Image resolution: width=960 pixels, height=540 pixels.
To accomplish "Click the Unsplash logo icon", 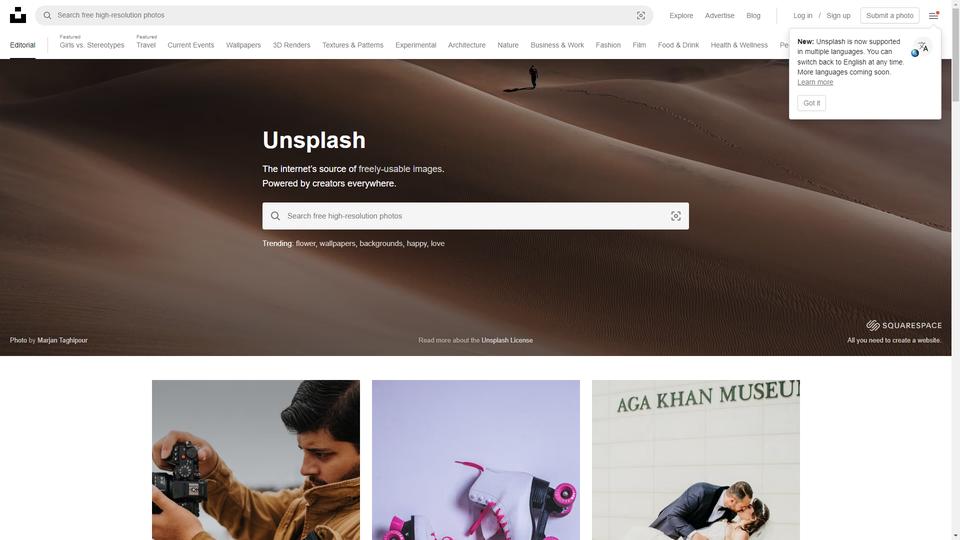I will [18, 15].
